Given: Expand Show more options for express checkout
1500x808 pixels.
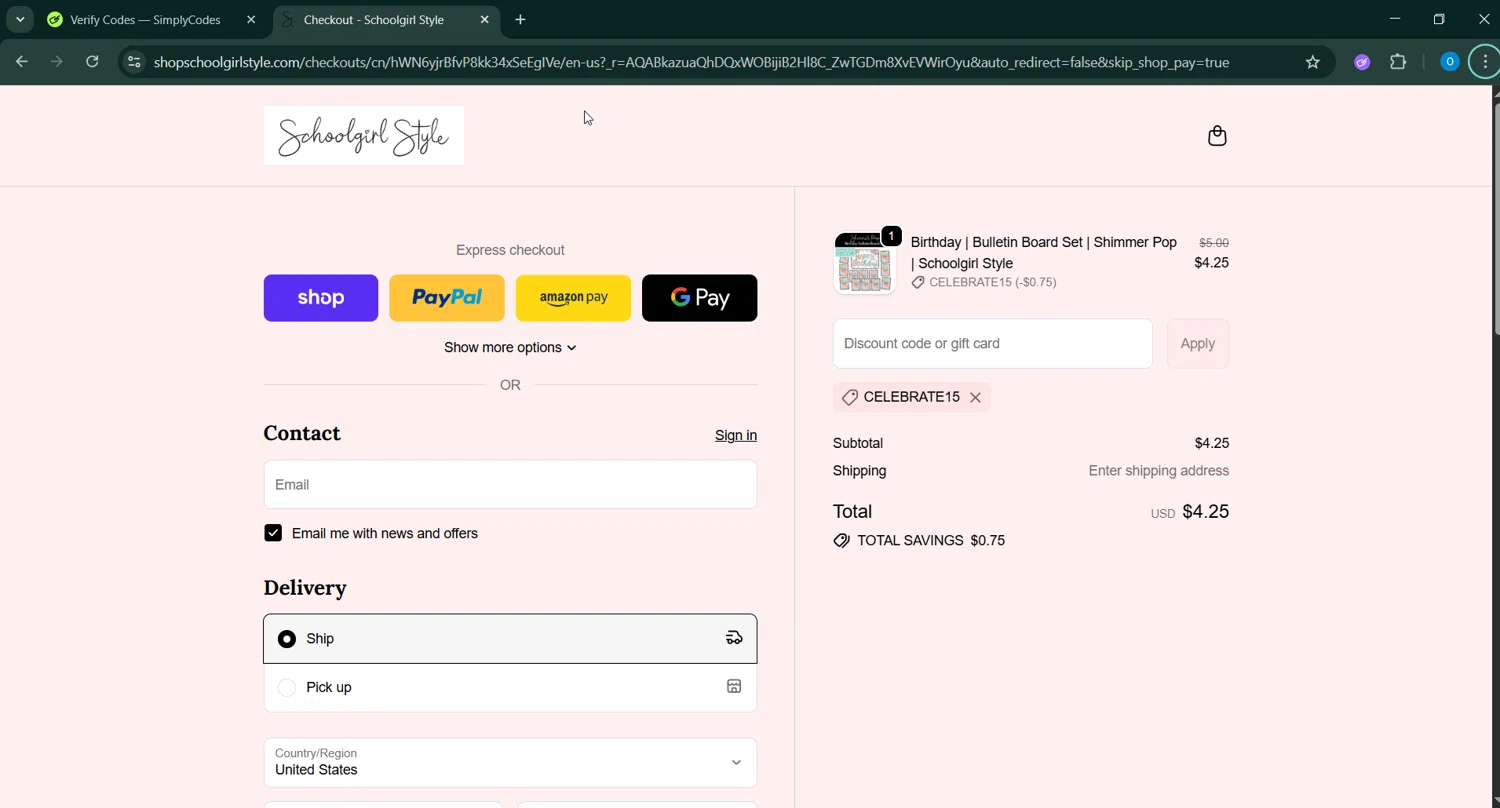Looking at the screenshot, I should [510, 347].
